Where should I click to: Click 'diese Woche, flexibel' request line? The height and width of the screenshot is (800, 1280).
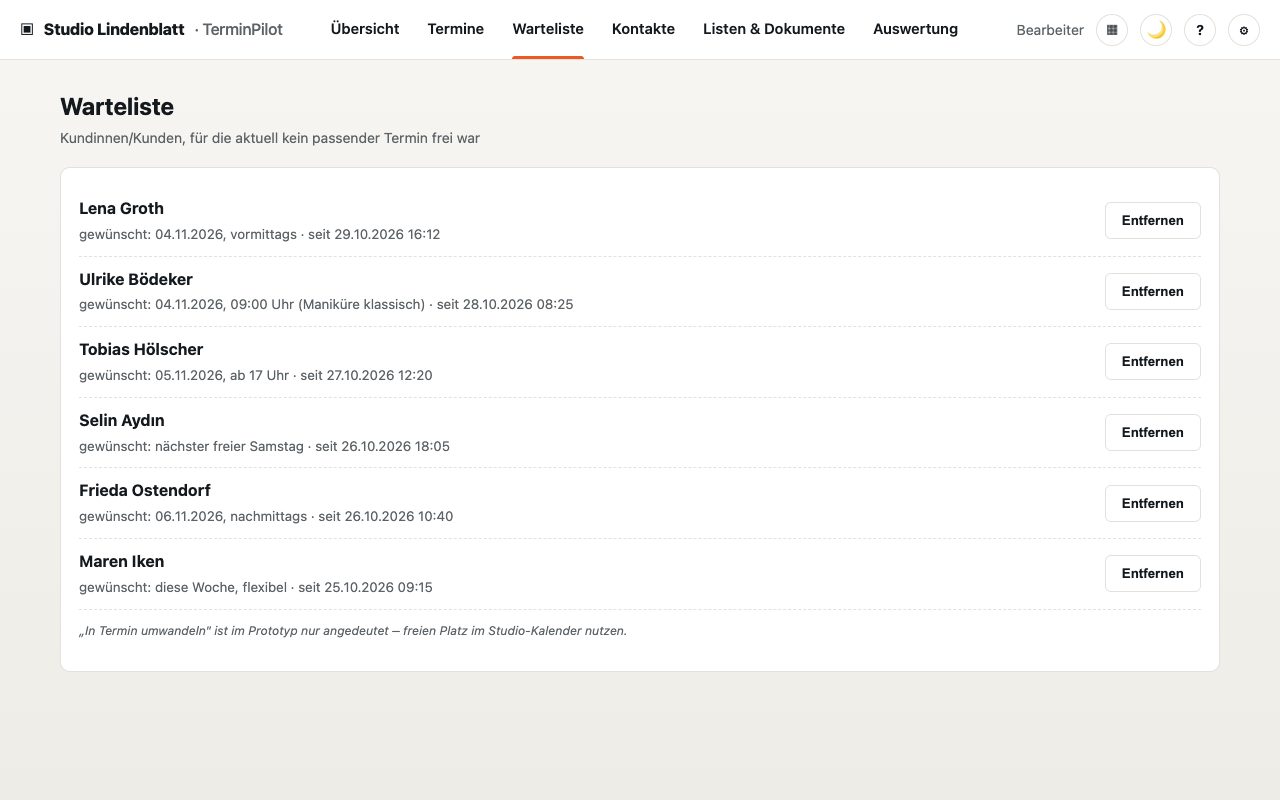click(256, 587)
